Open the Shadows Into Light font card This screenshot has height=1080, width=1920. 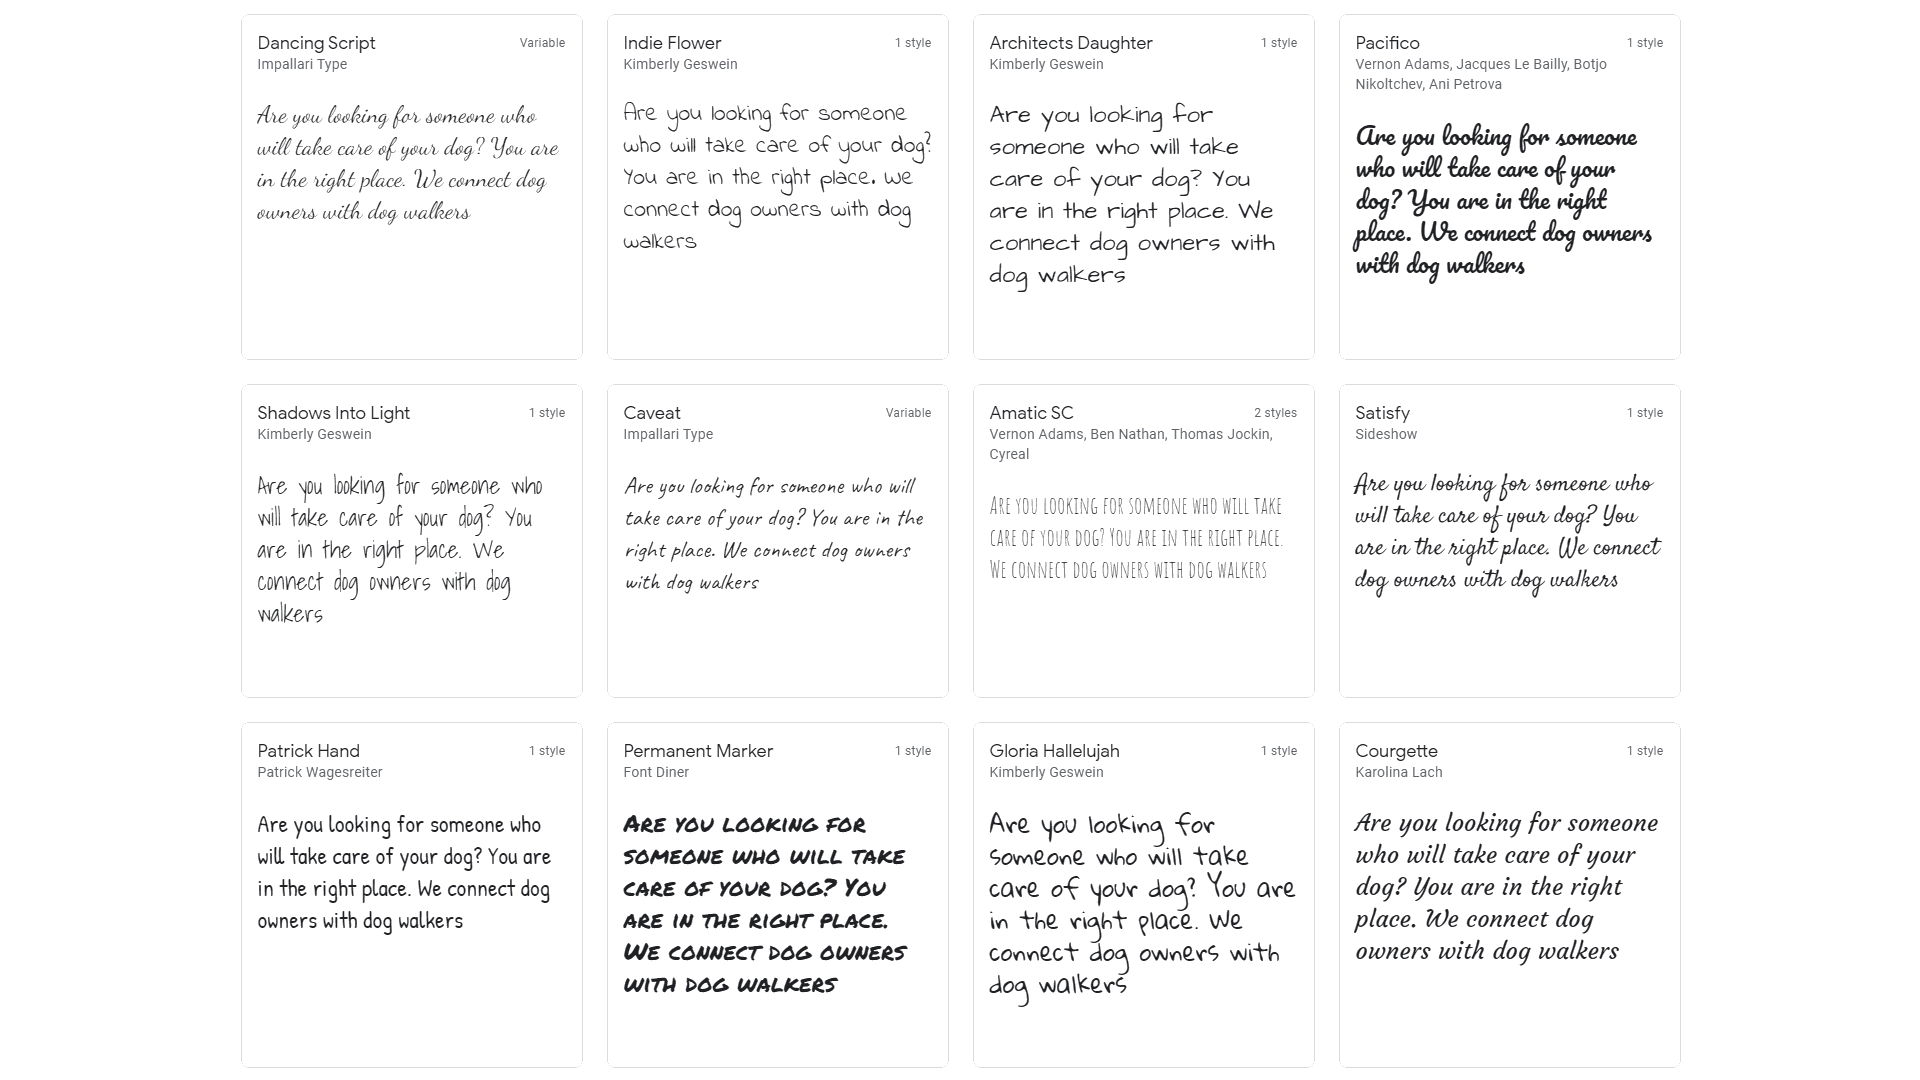(x=411, y=541)
